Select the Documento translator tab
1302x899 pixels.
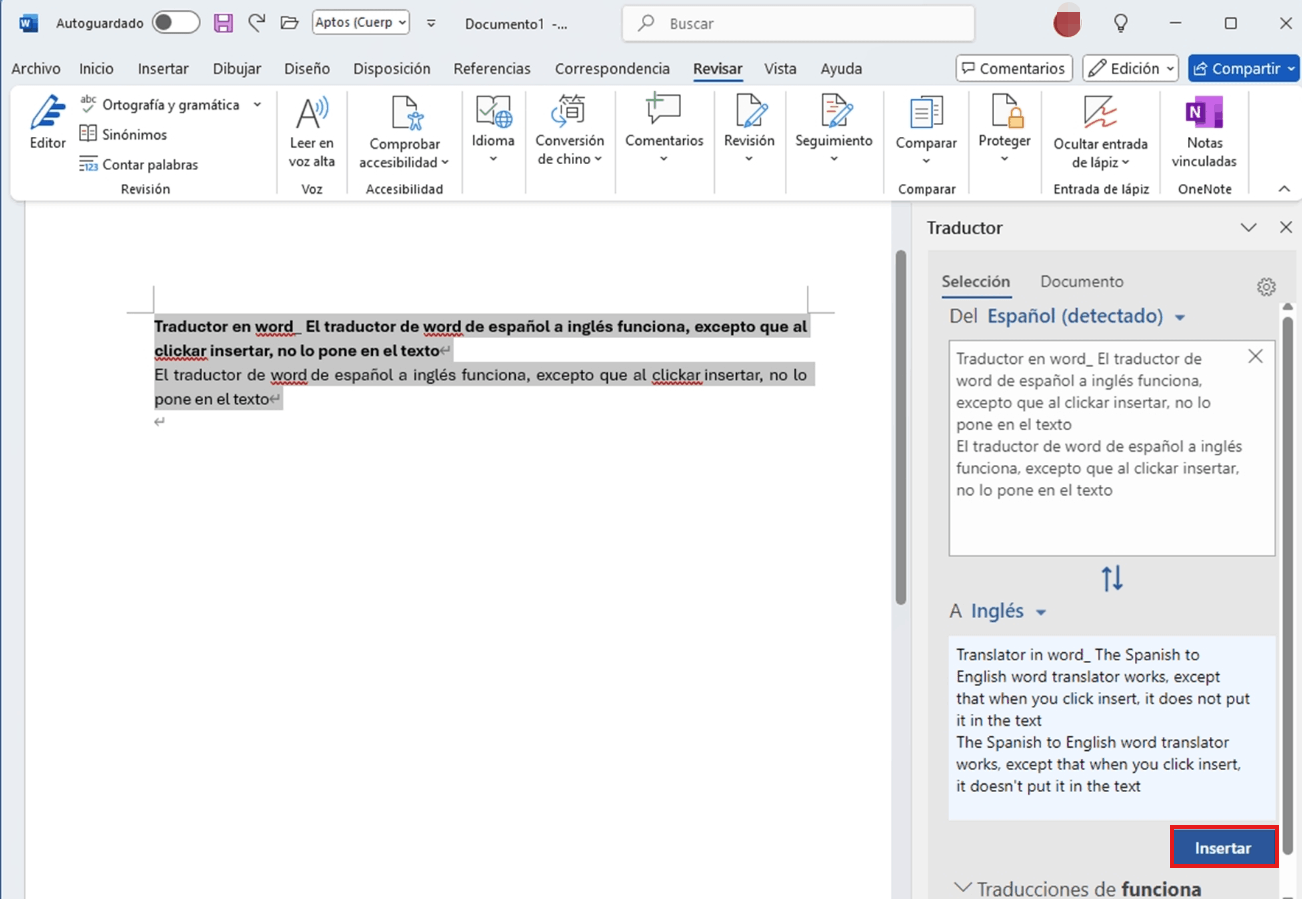[1082, 282]
